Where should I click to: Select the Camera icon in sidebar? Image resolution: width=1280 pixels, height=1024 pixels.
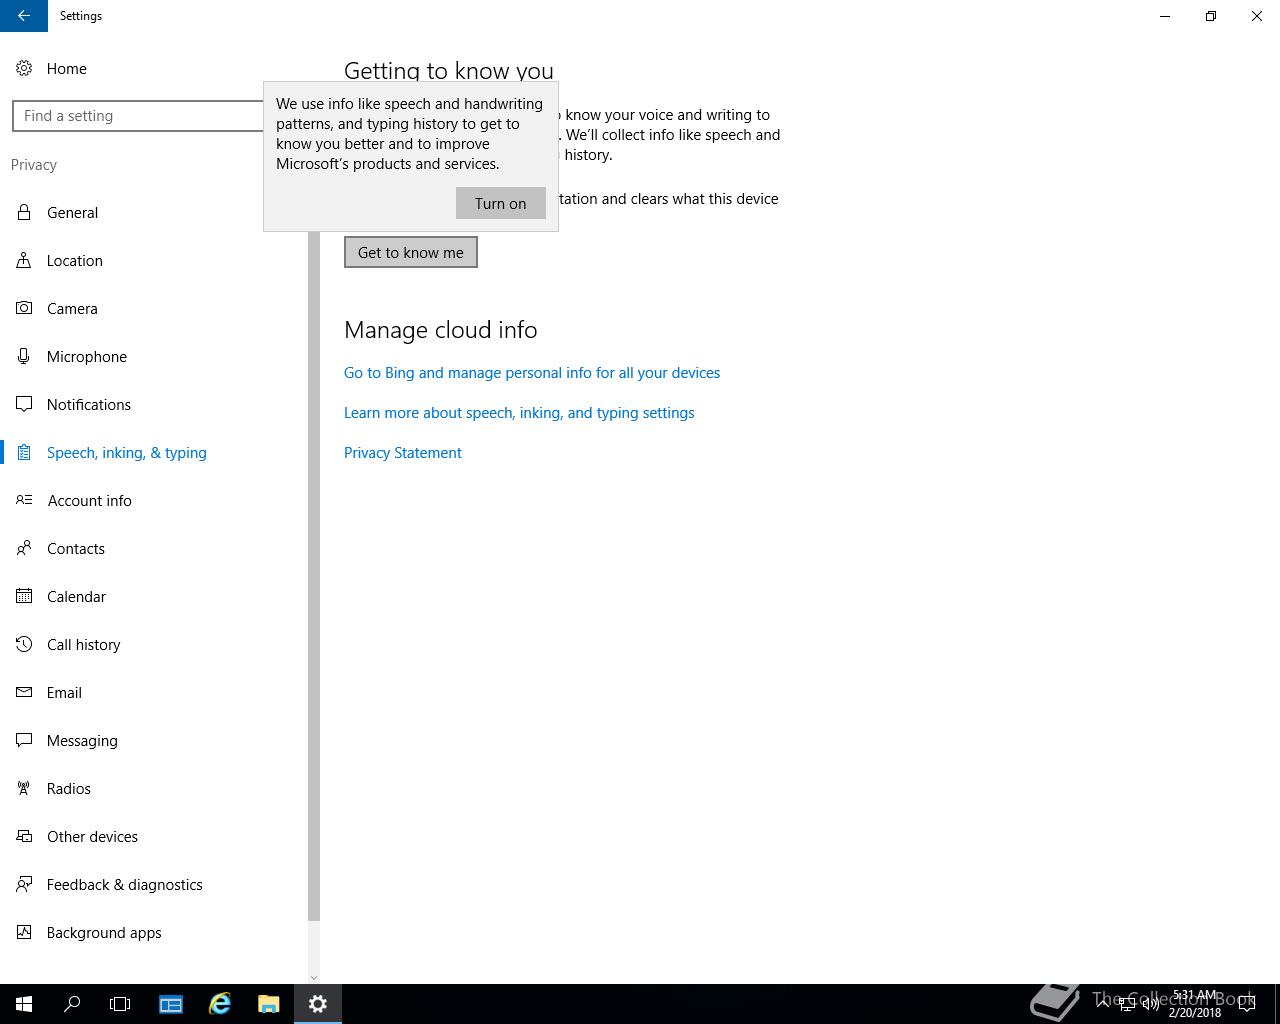coord(24,308)
